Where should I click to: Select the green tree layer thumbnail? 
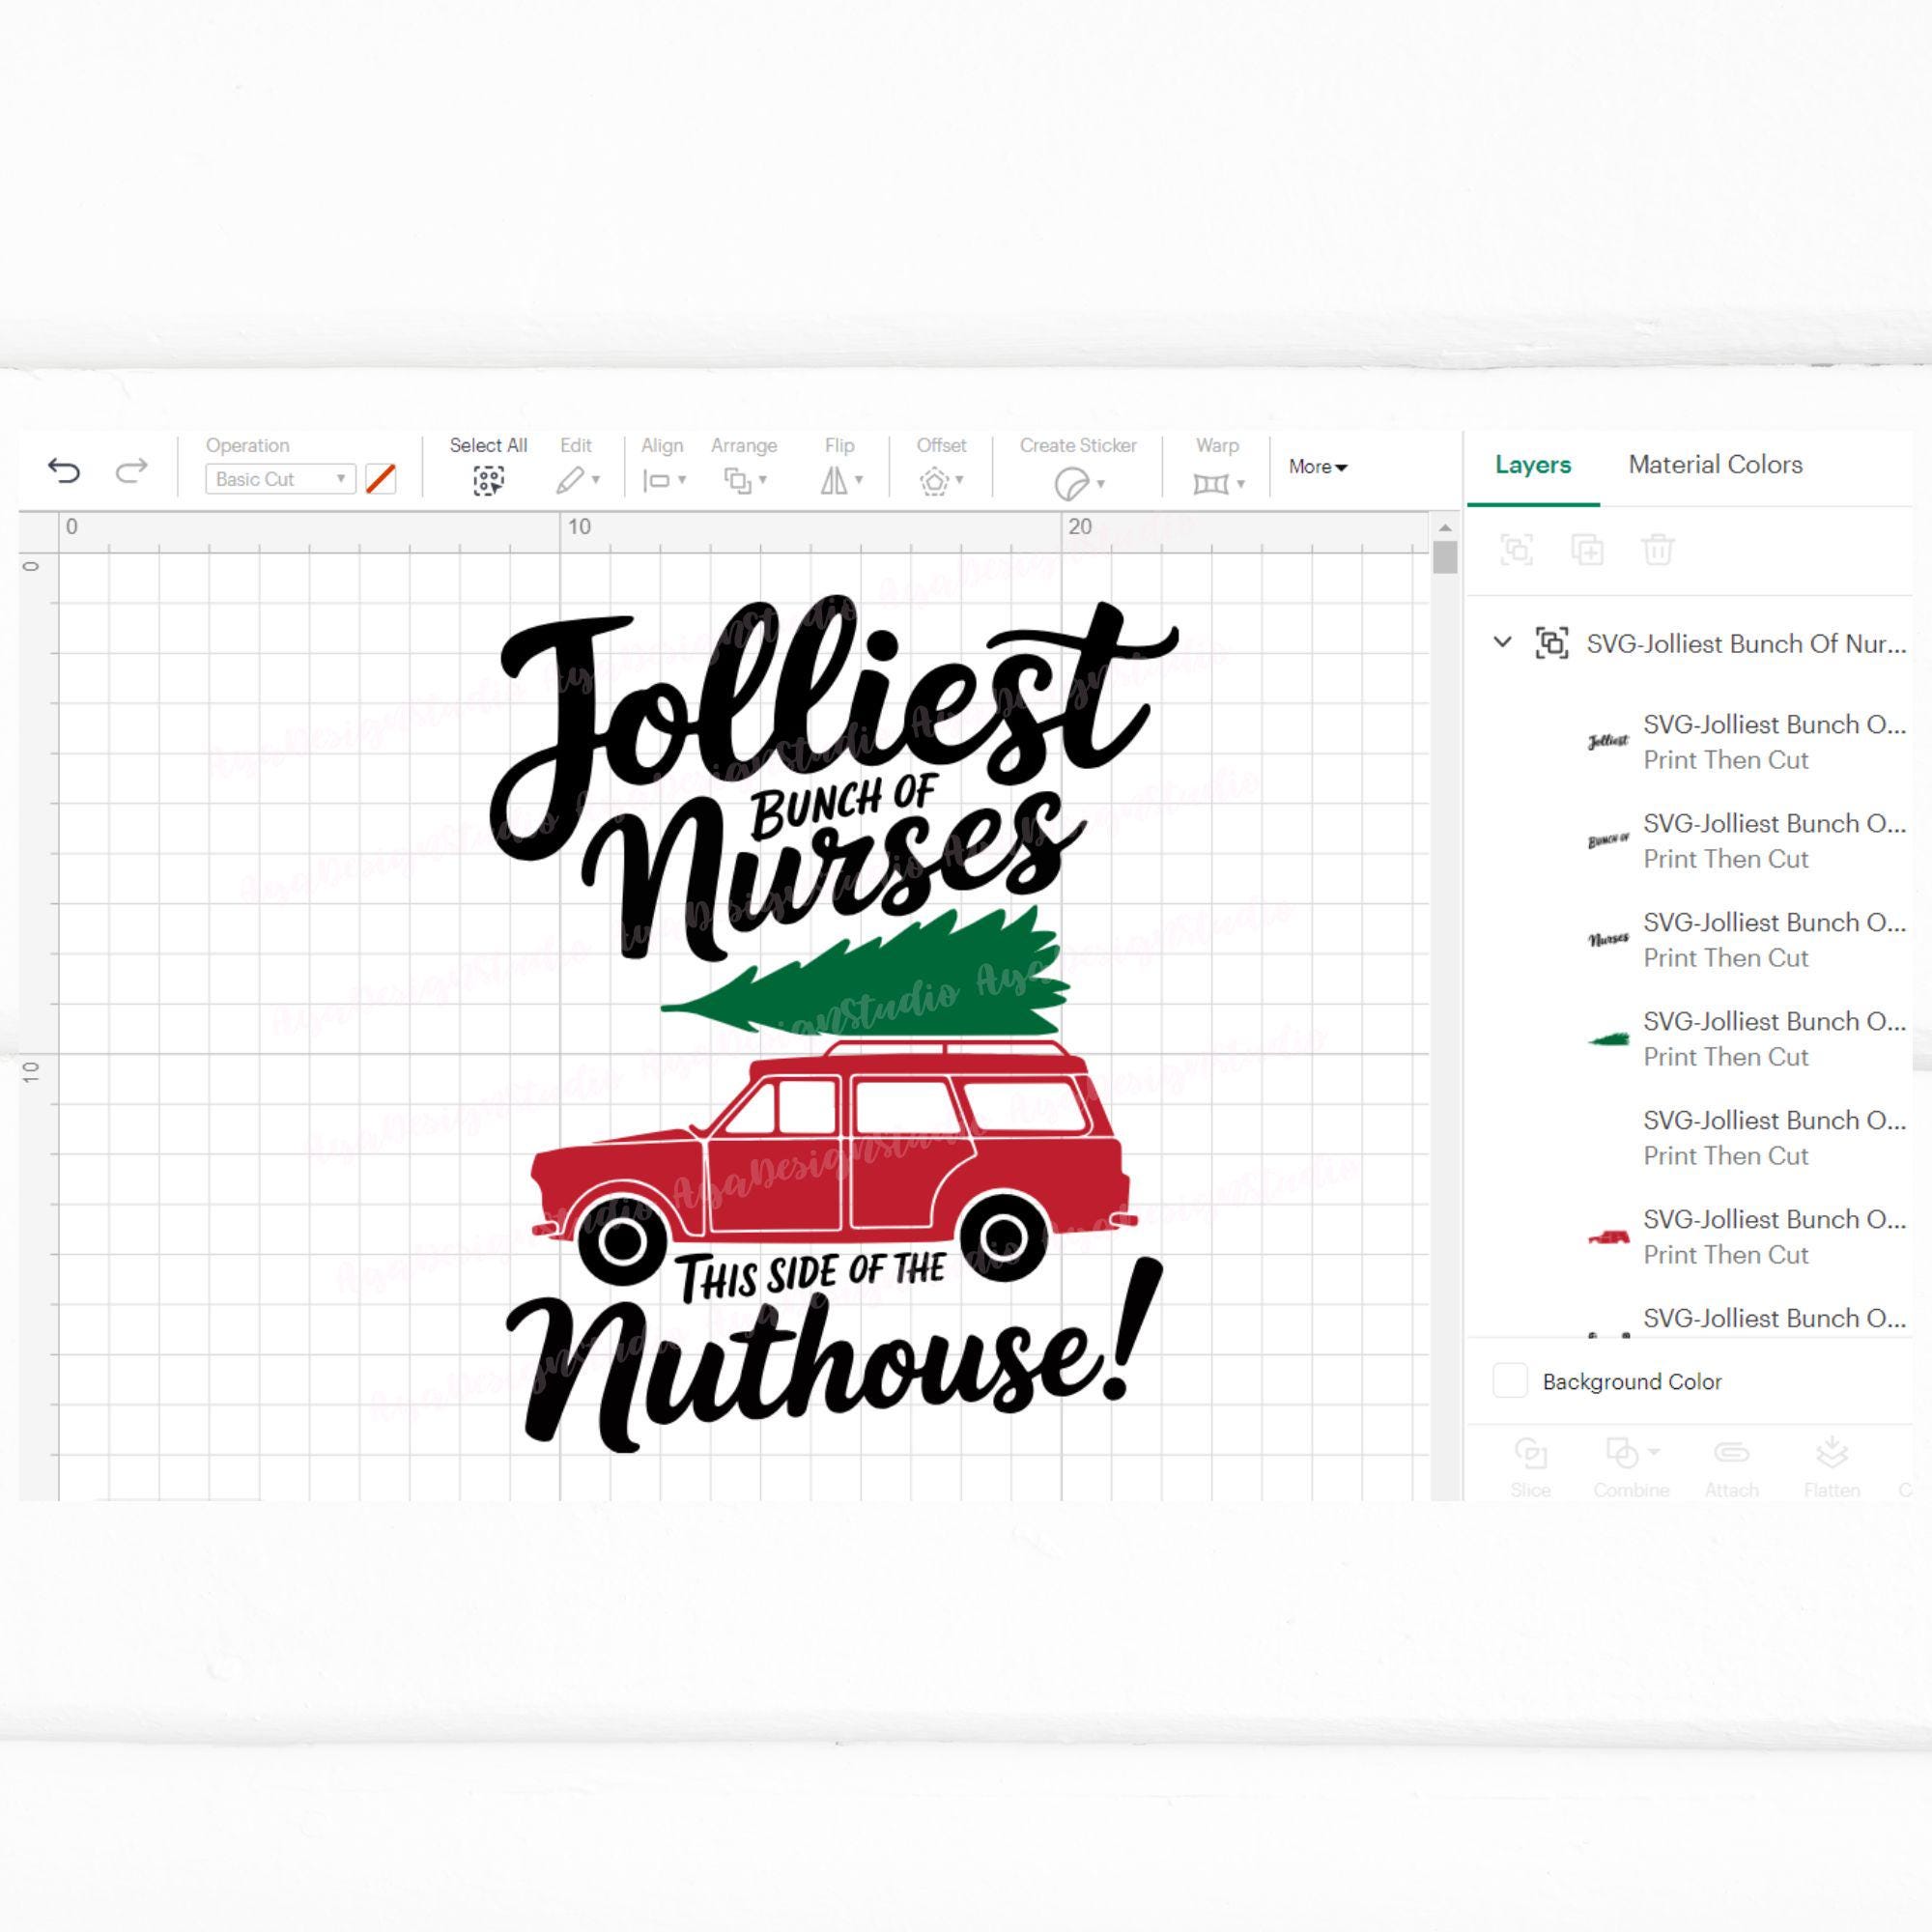click(x=1608, y=1039)
